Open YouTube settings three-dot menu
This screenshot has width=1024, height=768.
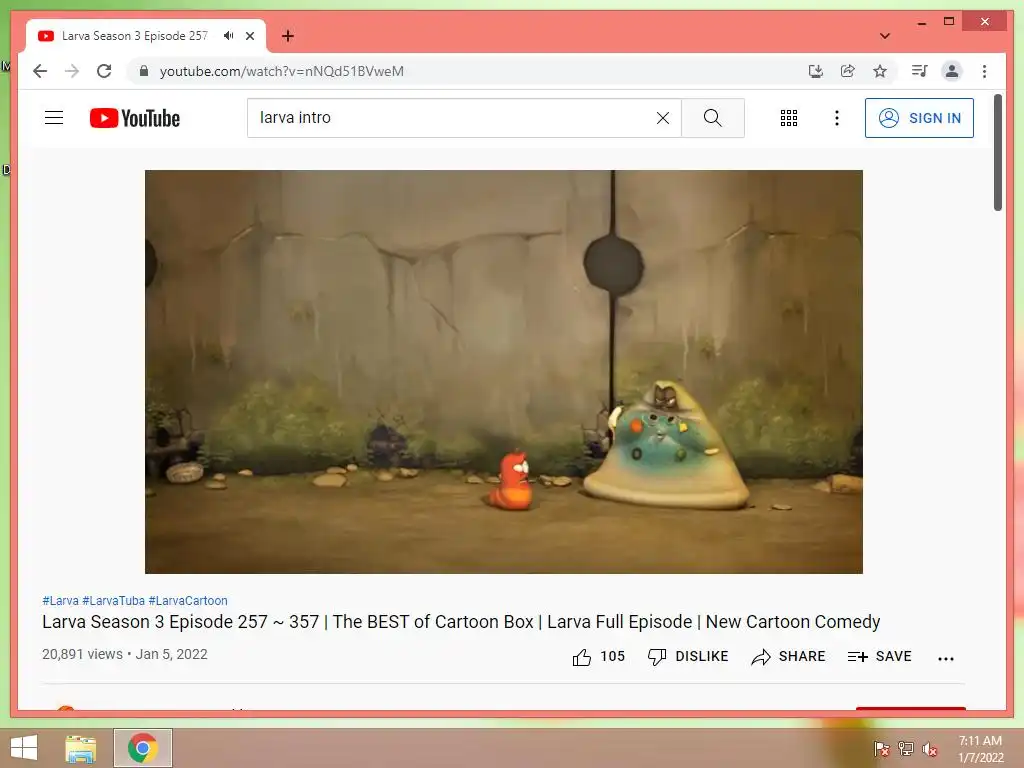(x=837, y=118)
